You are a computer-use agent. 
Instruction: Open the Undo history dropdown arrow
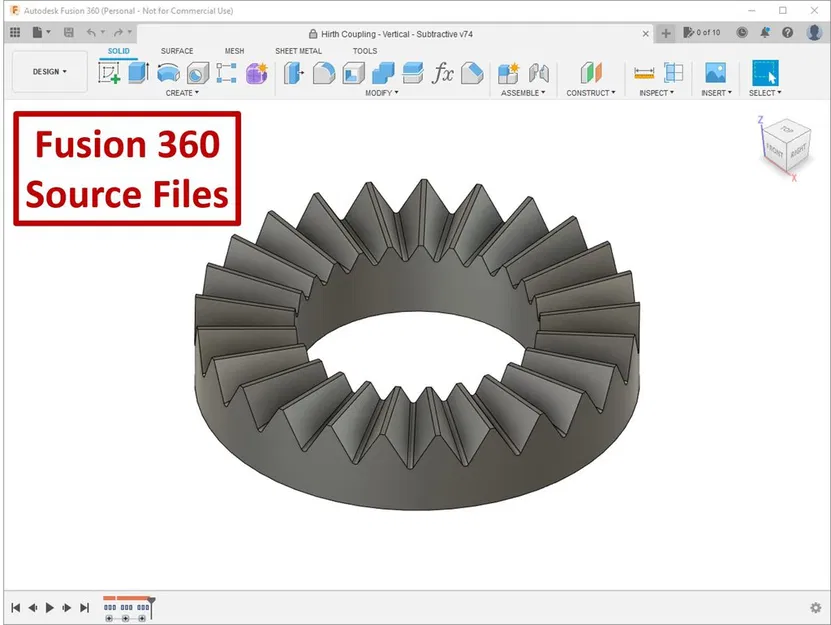point(103,32)
